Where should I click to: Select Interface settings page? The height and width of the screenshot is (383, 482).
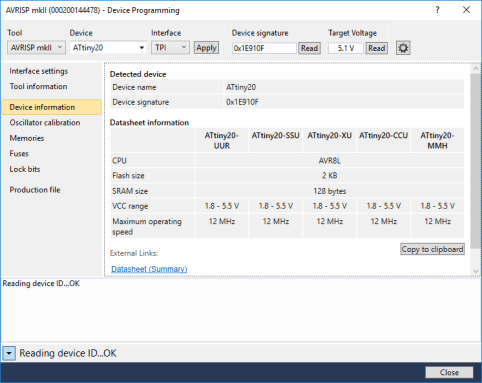39,71
